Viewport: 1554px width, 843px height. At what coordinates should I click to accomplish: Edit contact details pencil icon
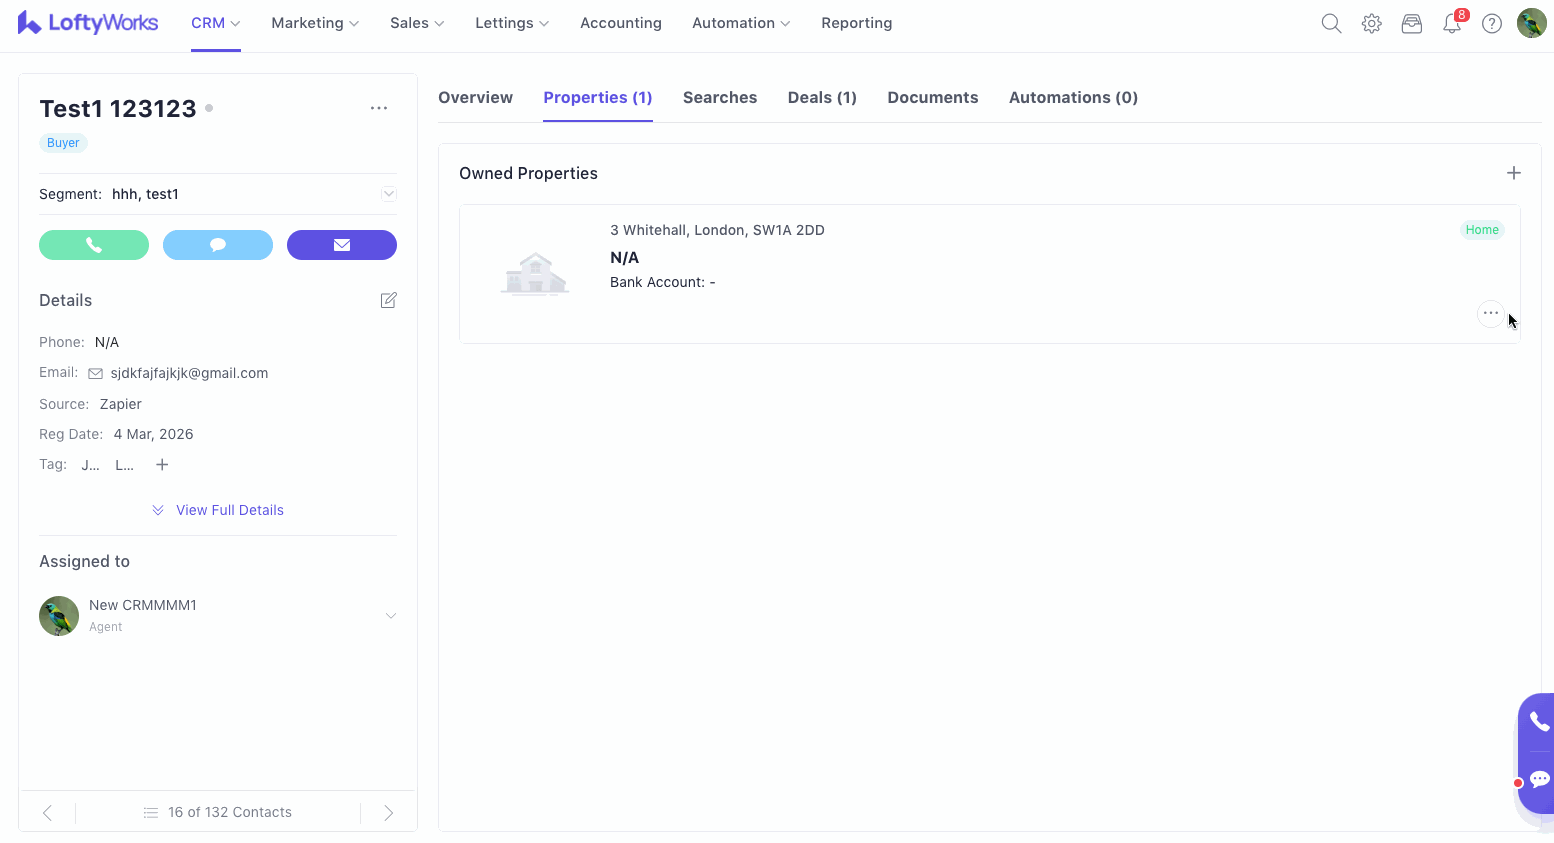pyautogui.click(x=389, y=300)
